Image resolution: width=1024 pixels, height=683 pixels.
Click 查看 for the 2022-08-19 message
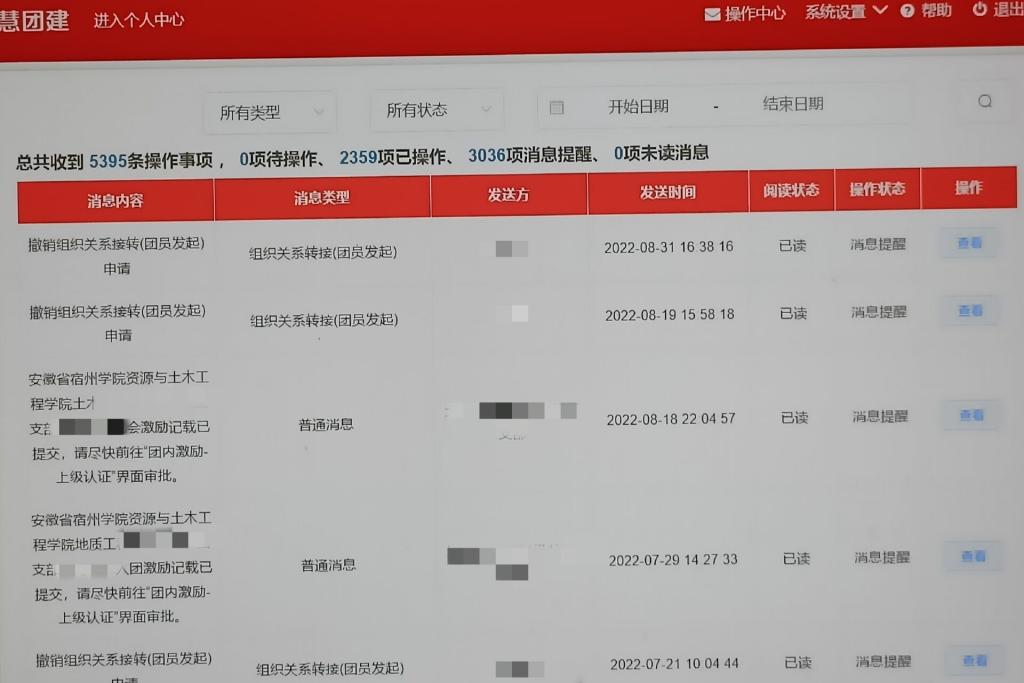point(969,311)
